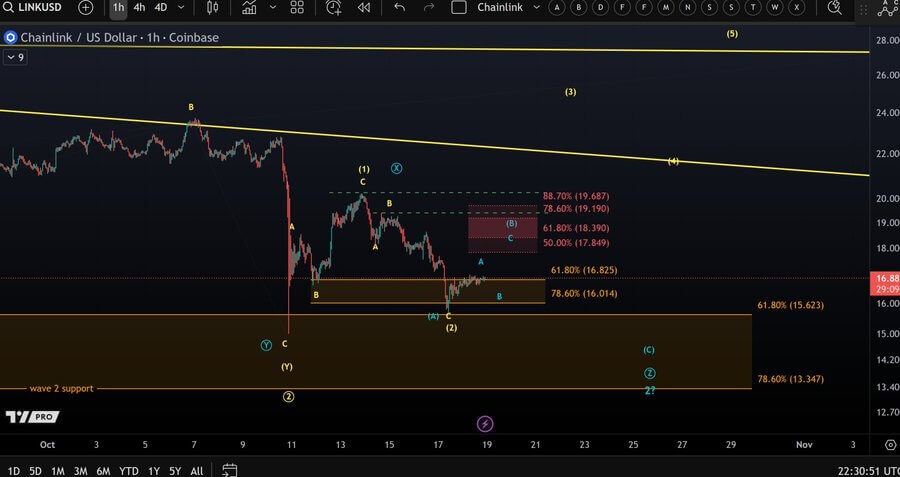This screenshot has height=477, width=900.
Task: Click the add symbol plus icon
Action: point(86,8)
